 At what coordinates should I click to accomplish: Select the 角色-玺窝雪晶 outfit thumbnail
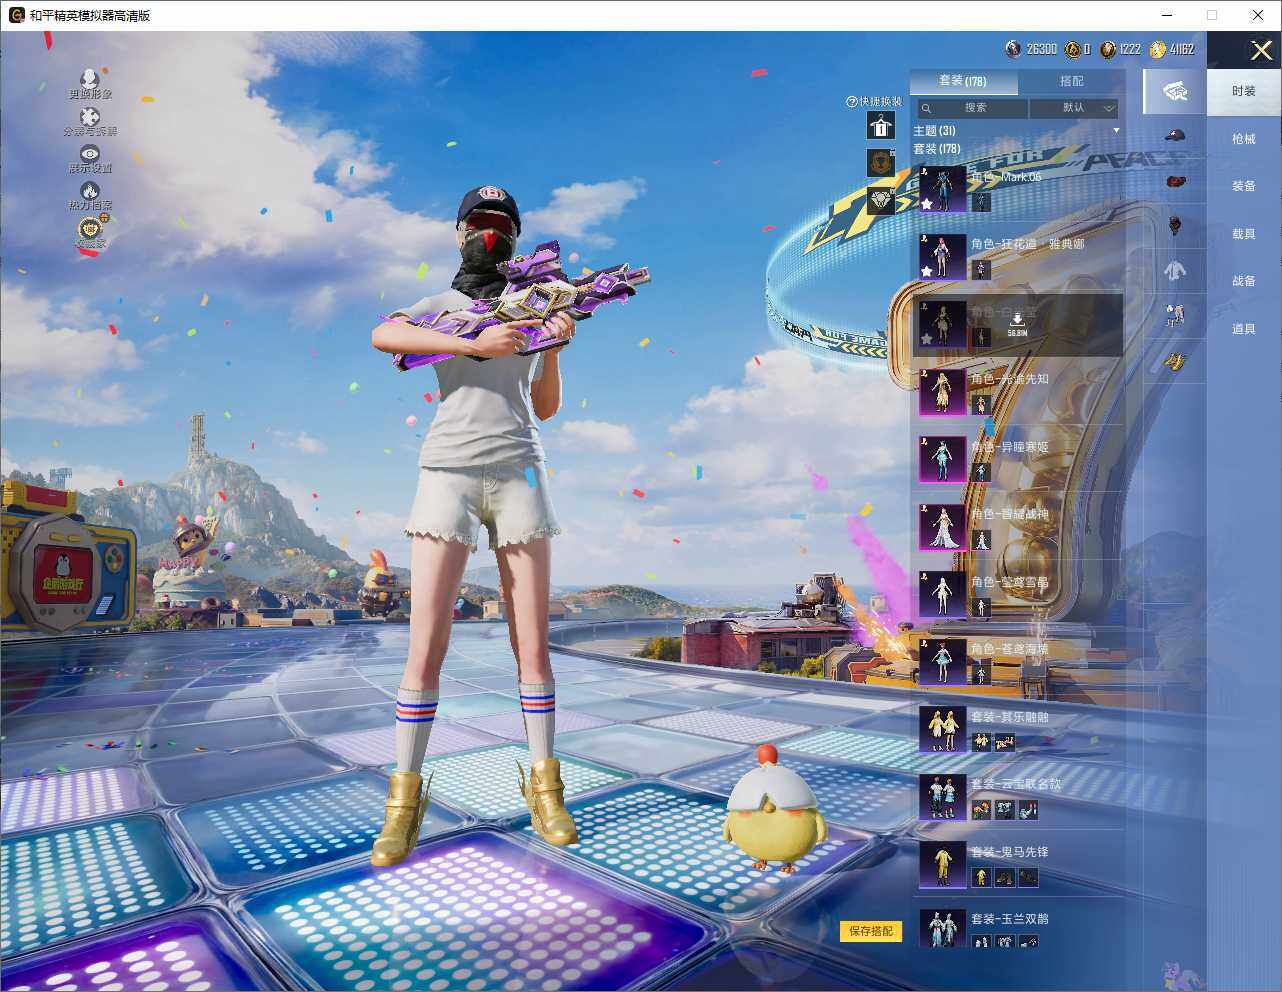tap(942, 594)
